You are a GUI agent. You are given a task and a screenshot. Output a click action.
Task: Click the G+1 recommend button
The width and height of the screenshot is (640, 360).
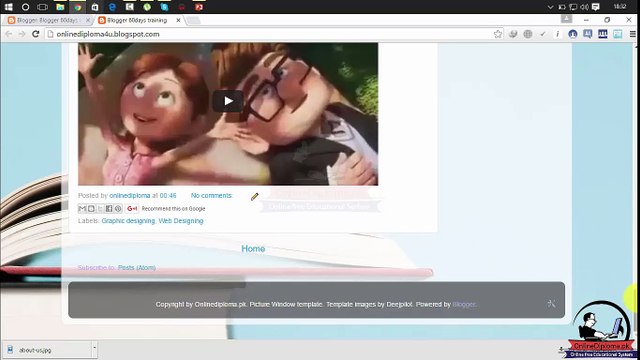132,209
